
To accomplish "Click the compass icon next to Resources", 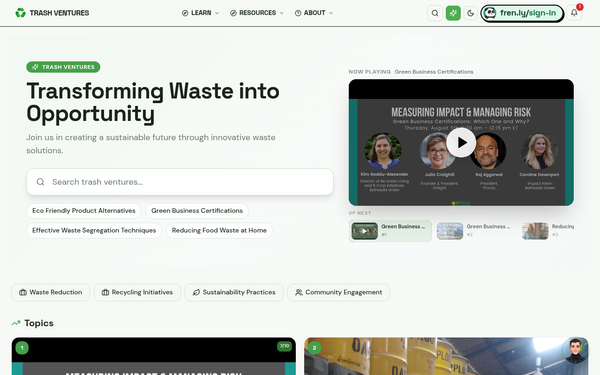I will coord(233,13).
